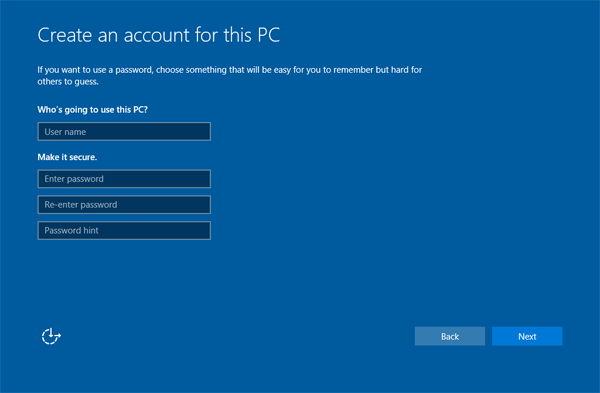Click the Password hint field
Image resolution: width=600 pixels, height=393 pixels.
coord(124,230)
